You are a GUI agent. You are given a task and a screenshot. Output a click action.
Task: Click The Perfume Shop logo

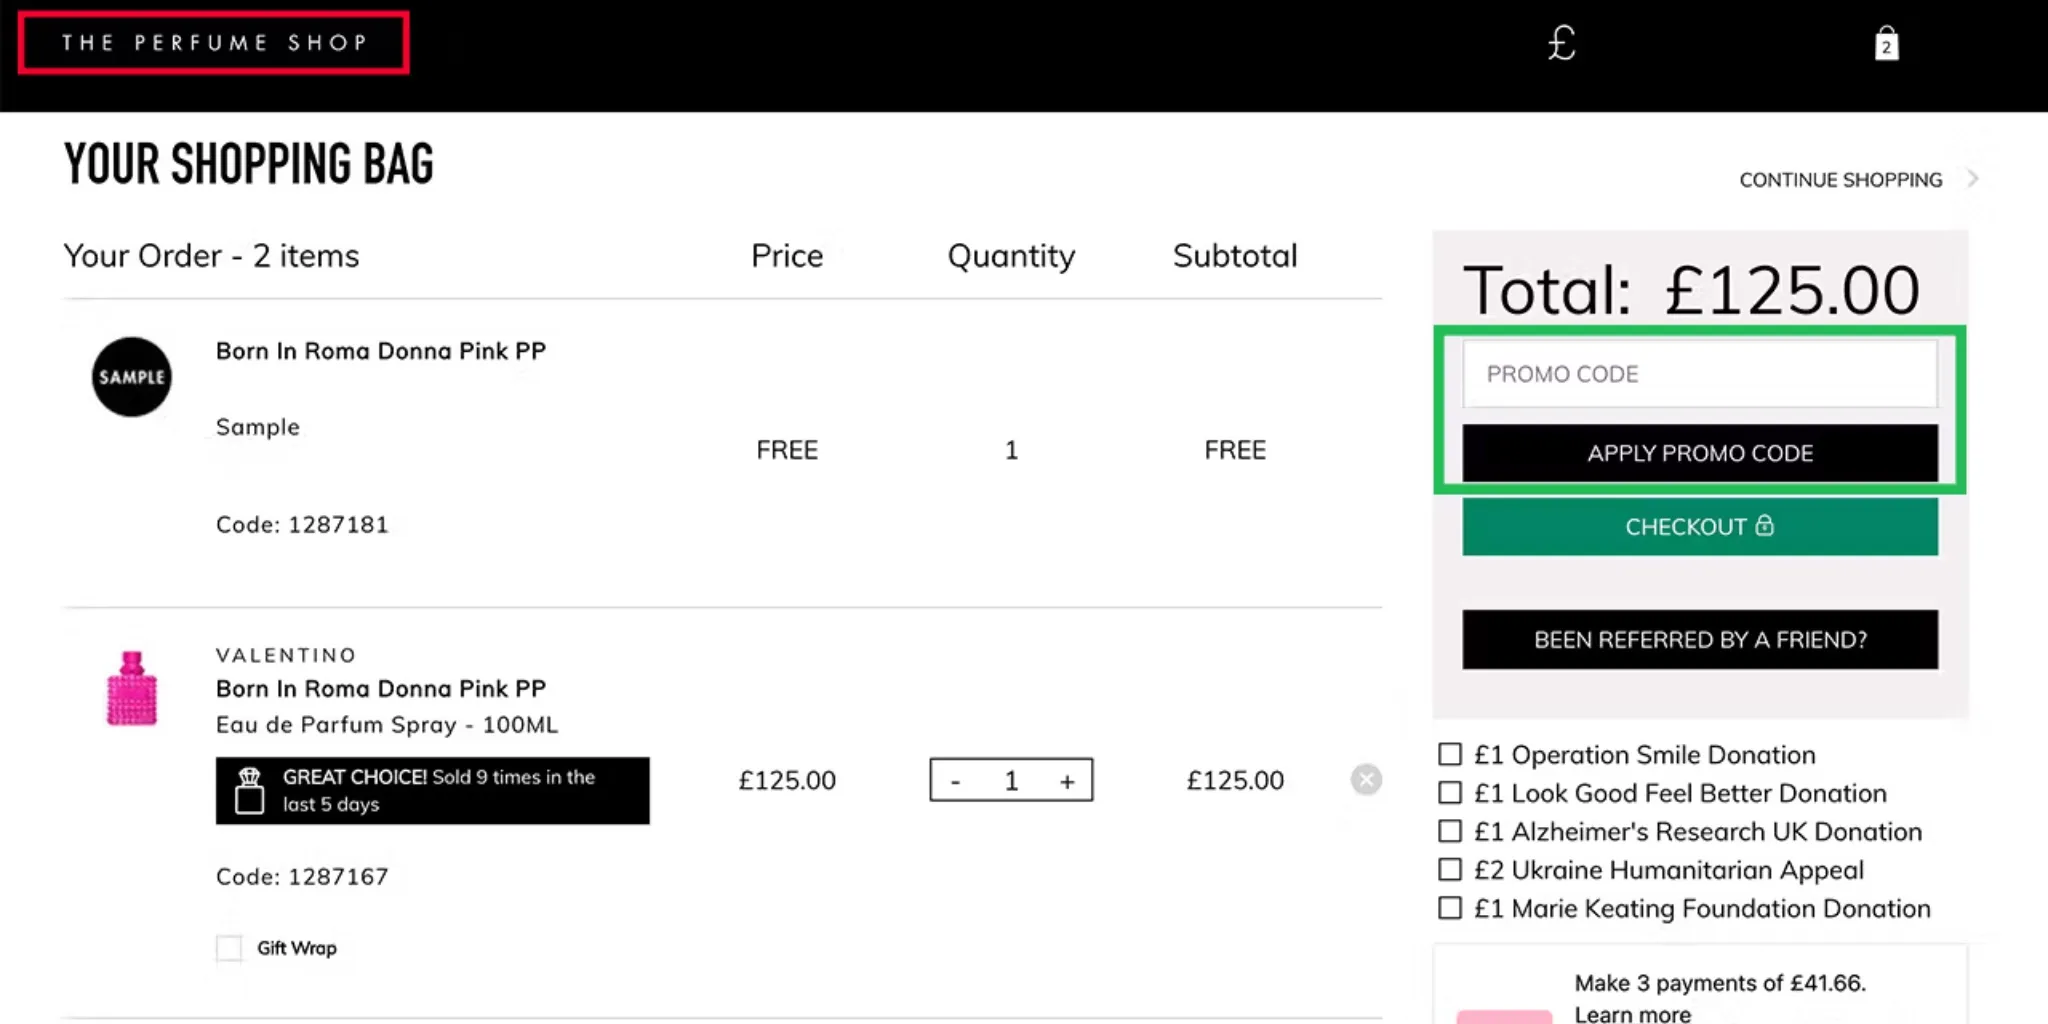coord(213,43)
